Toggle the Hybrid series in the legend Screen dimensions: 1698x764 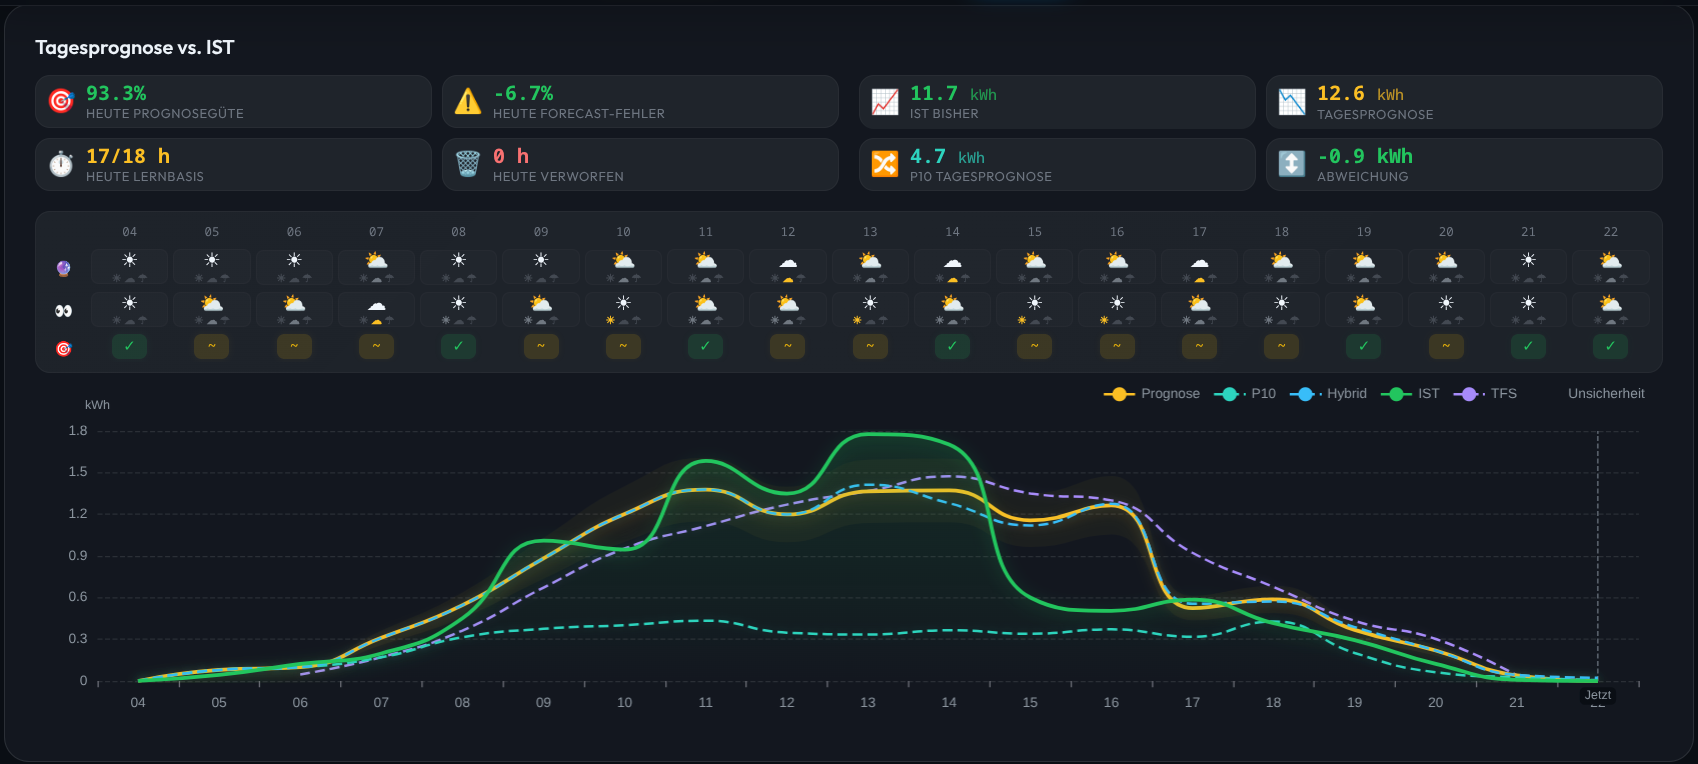(1328, 394)
